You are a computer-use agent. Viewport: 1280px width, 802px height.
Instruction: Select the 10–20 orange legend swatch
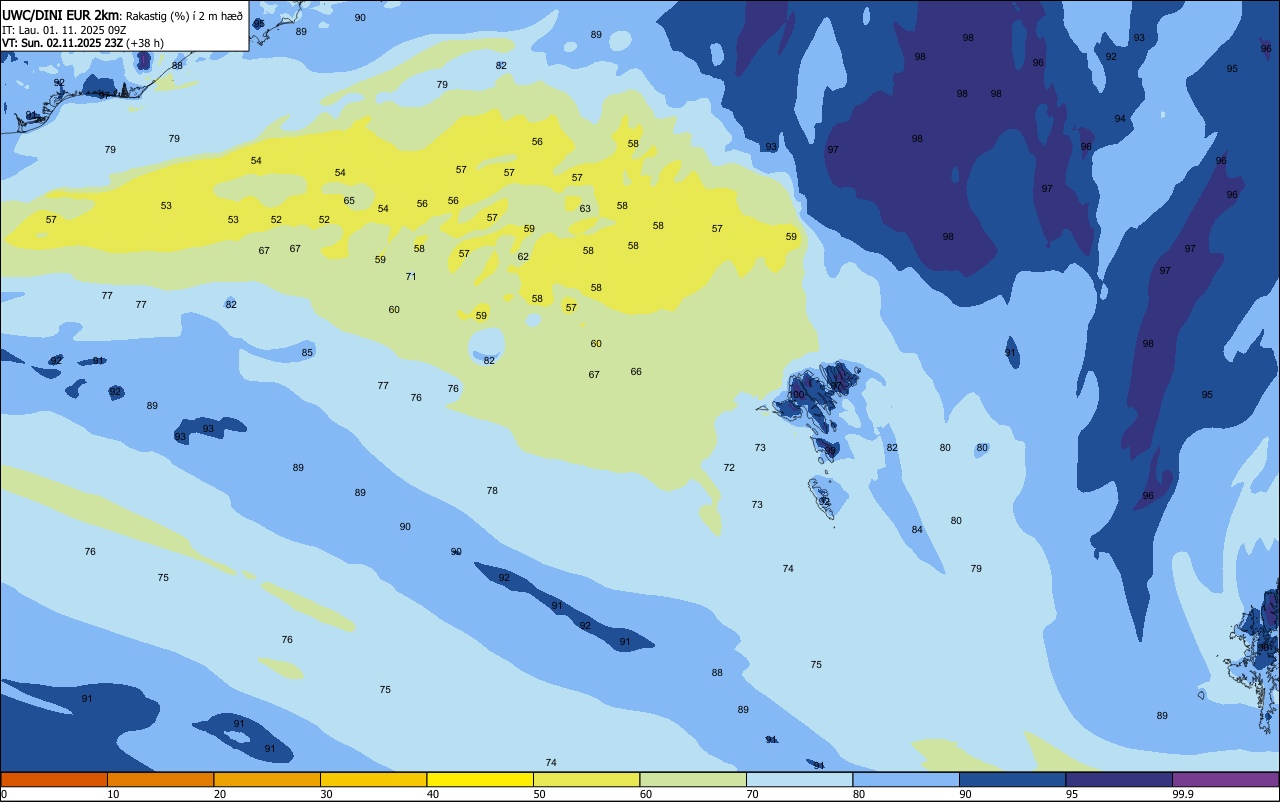[x=160, y=779]
